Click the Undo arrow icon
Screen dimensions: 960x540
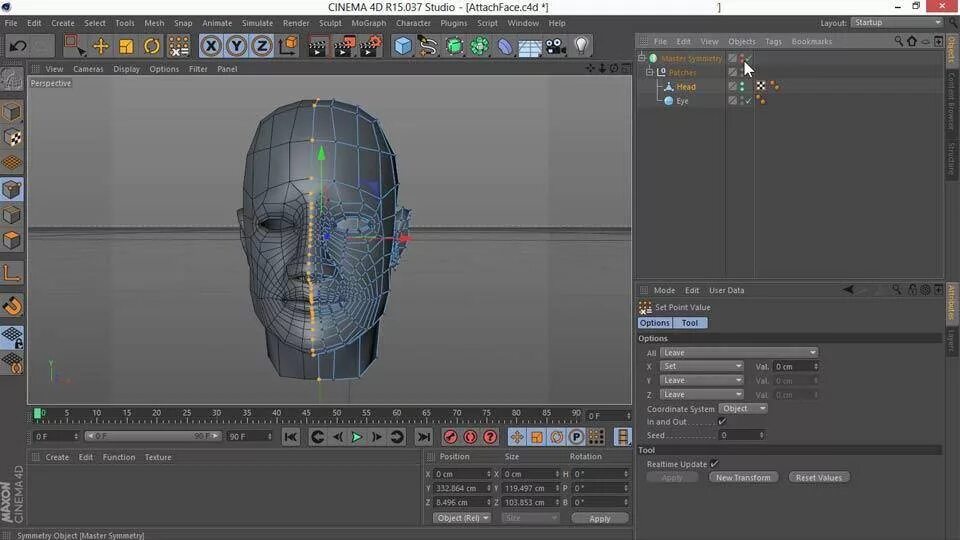click(x=18, y=46)
